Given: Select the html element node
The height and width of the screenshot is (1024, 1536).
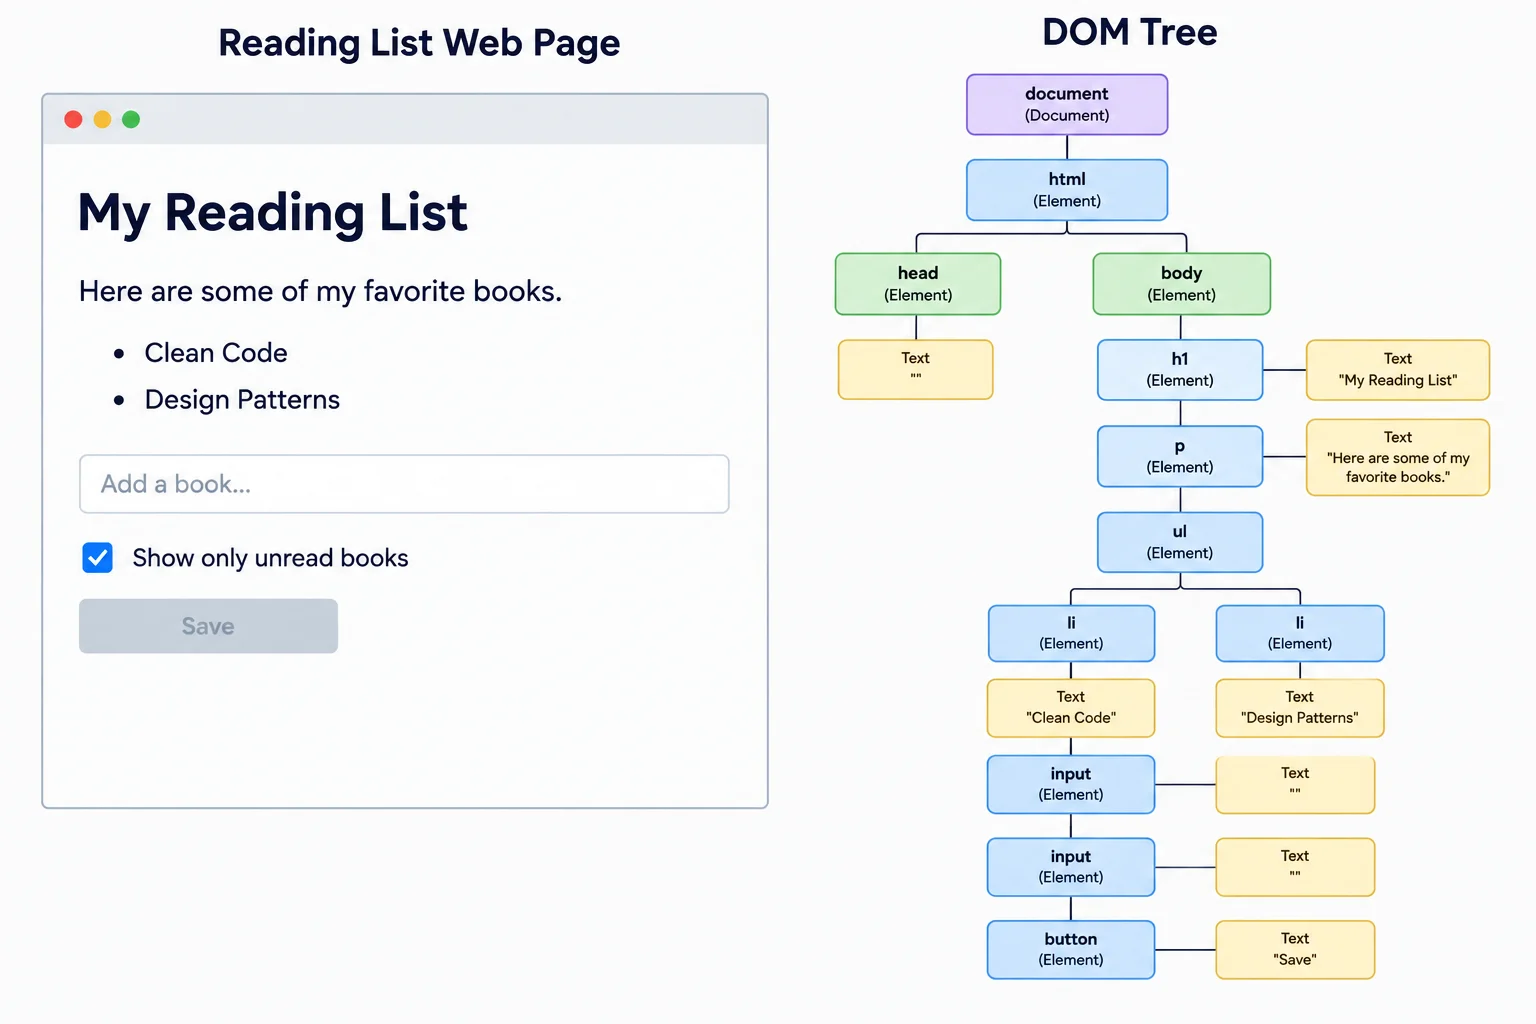Looking at the screenshot, I should 1067,190.
